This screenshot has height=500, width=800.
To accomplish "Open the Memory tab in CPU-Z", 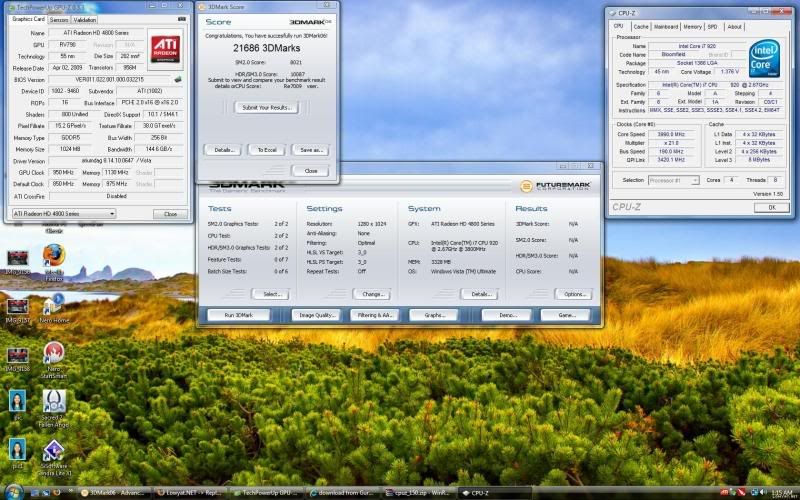I will click(692, 27).
